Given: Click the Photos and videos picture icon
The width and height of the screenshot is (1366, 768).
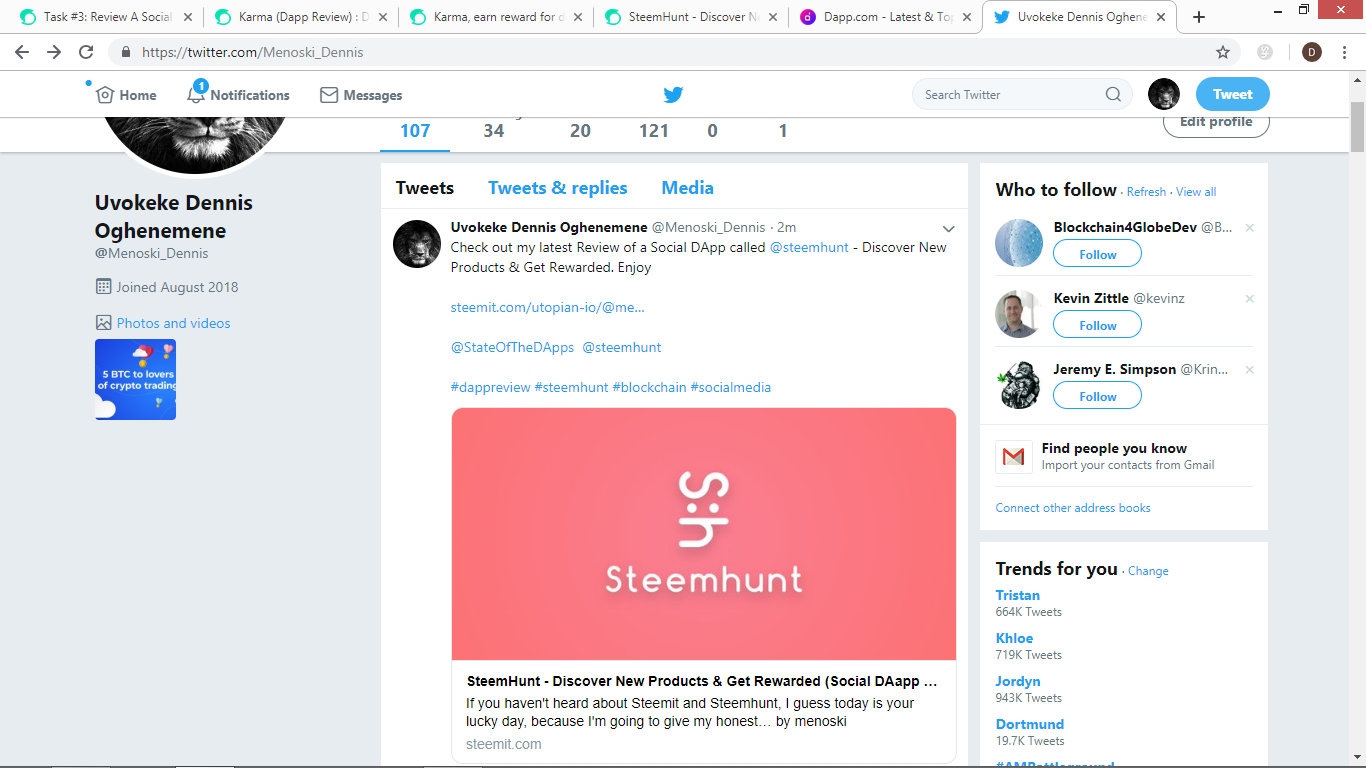Looking at the screenshot, I should (103, 323).
